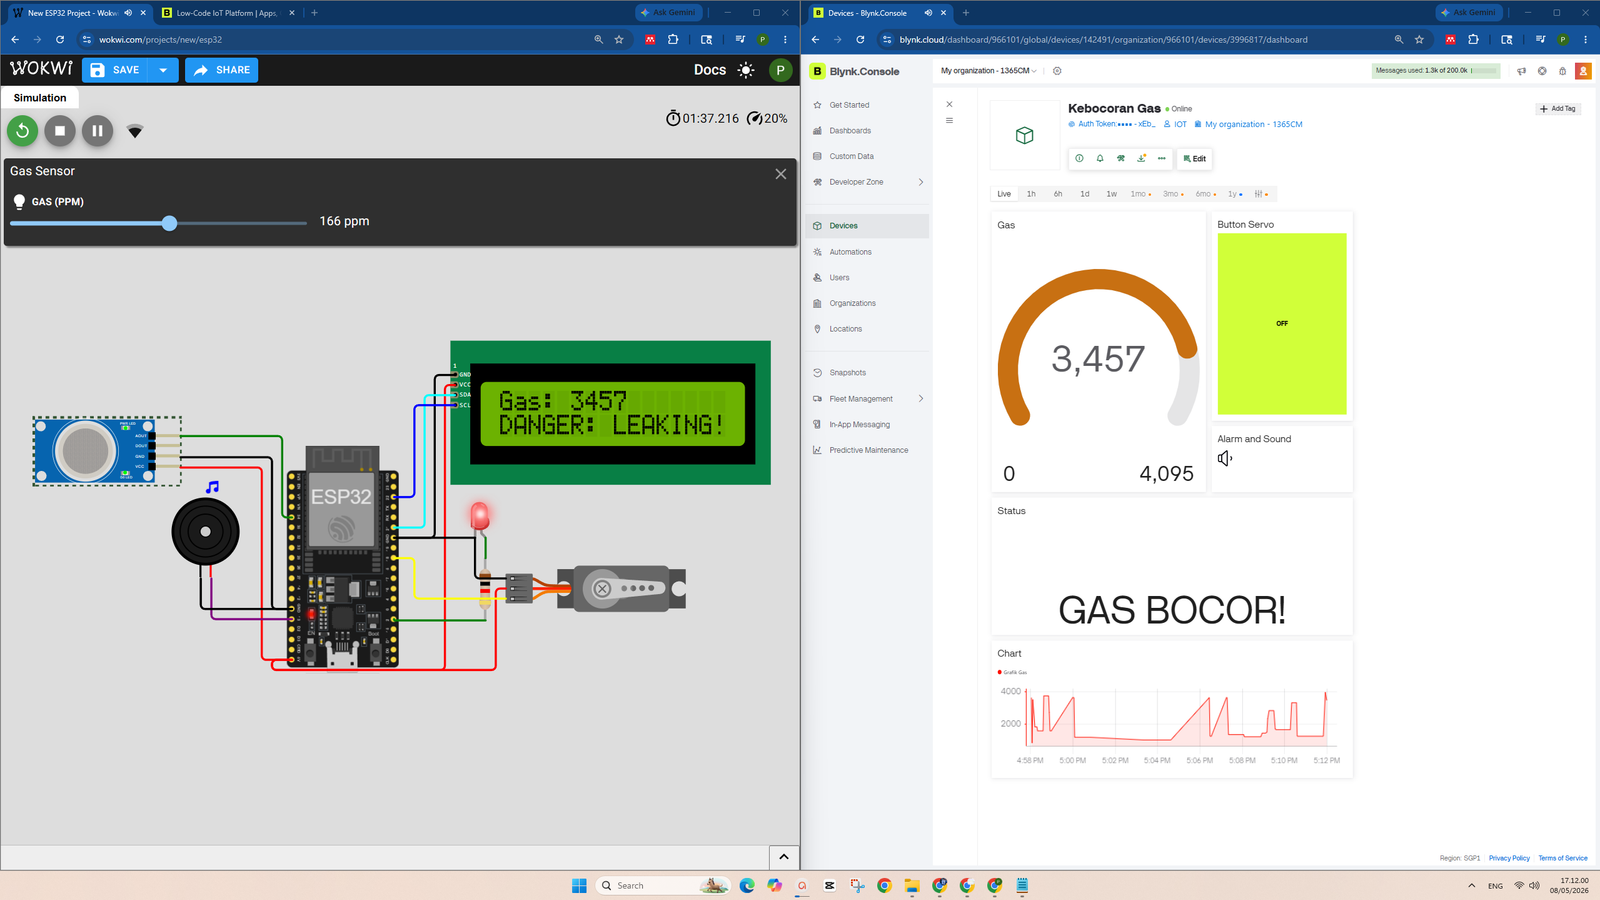
Task: Click the device Edit button in Blynk
Action: 1194,158
